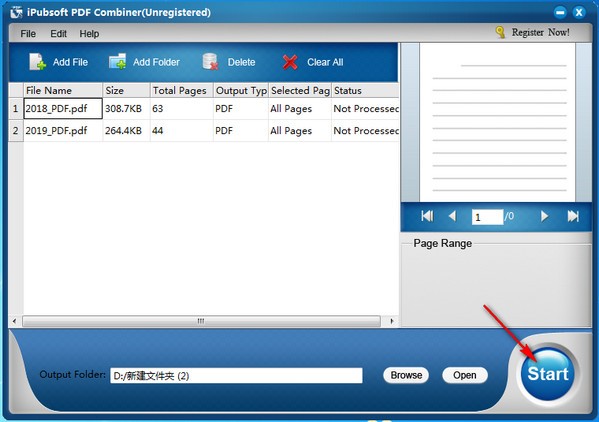Click the Total Pages column header
Screen dimensions: 599x422
[181, 91]
